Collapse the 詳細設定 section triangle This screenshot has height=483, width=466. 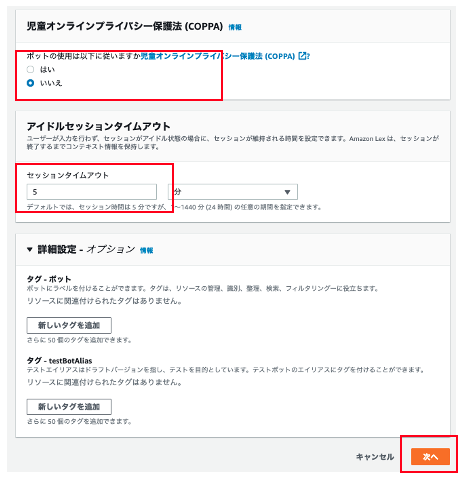[x=30, y=249]
